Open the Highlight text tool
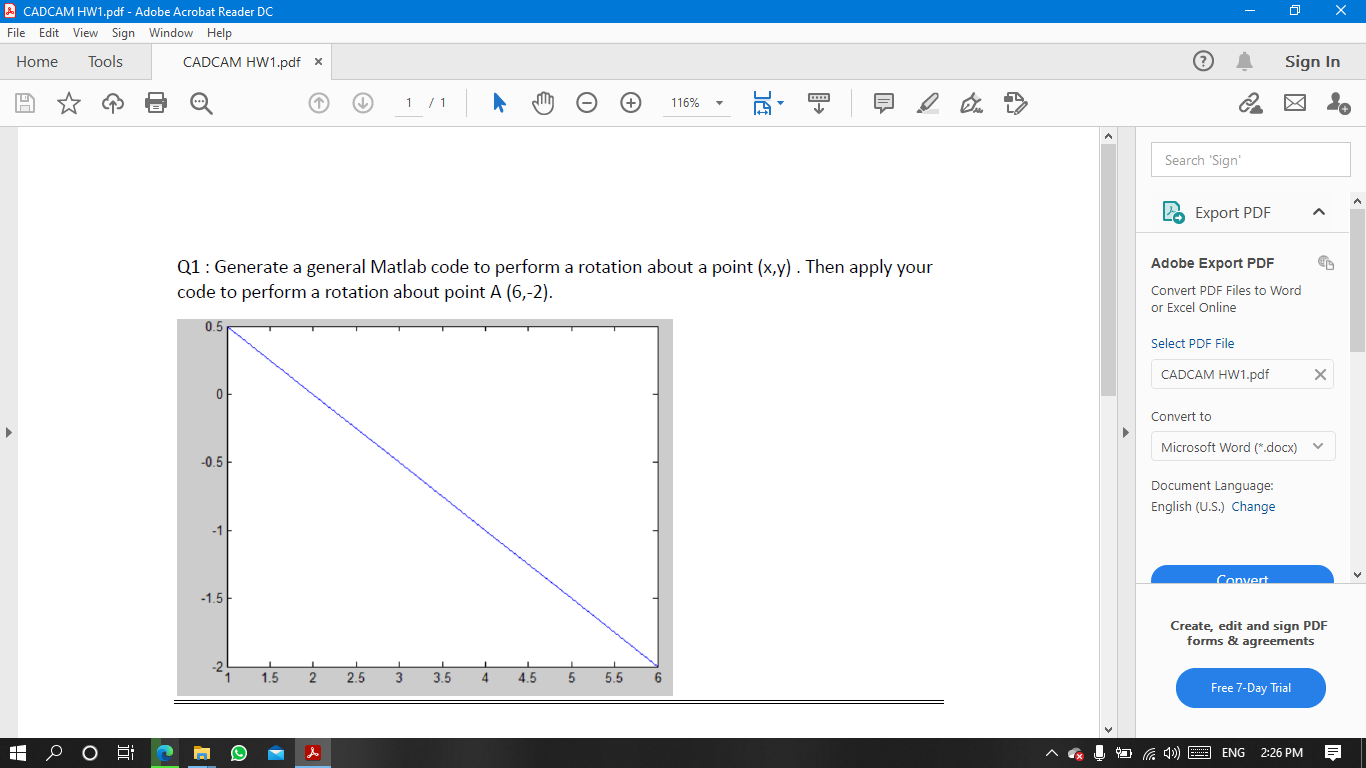The height and width of the screenshot is (768, 1366). (x=926, y=103)
